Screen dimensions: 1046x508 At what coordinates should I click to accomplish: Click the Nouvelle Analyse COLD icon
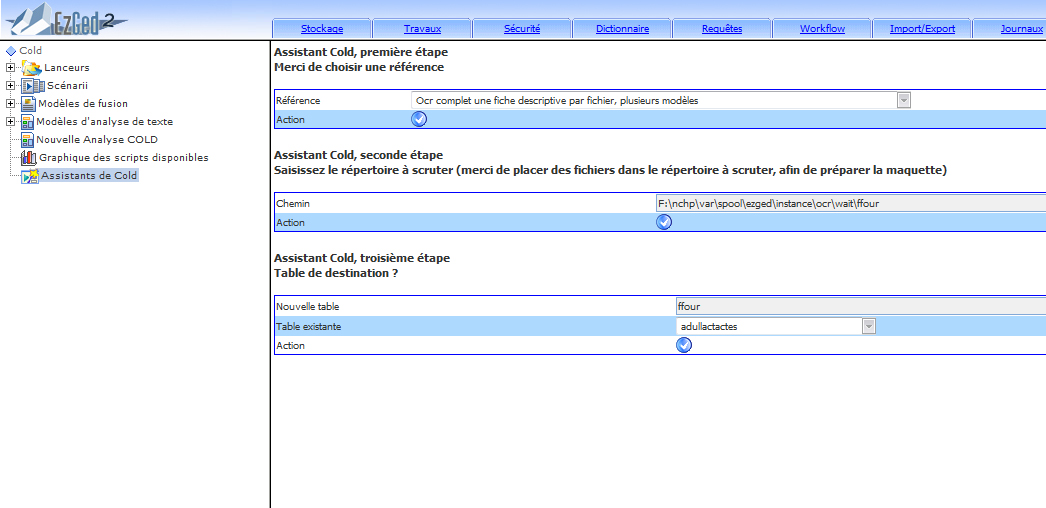point(27,140)
